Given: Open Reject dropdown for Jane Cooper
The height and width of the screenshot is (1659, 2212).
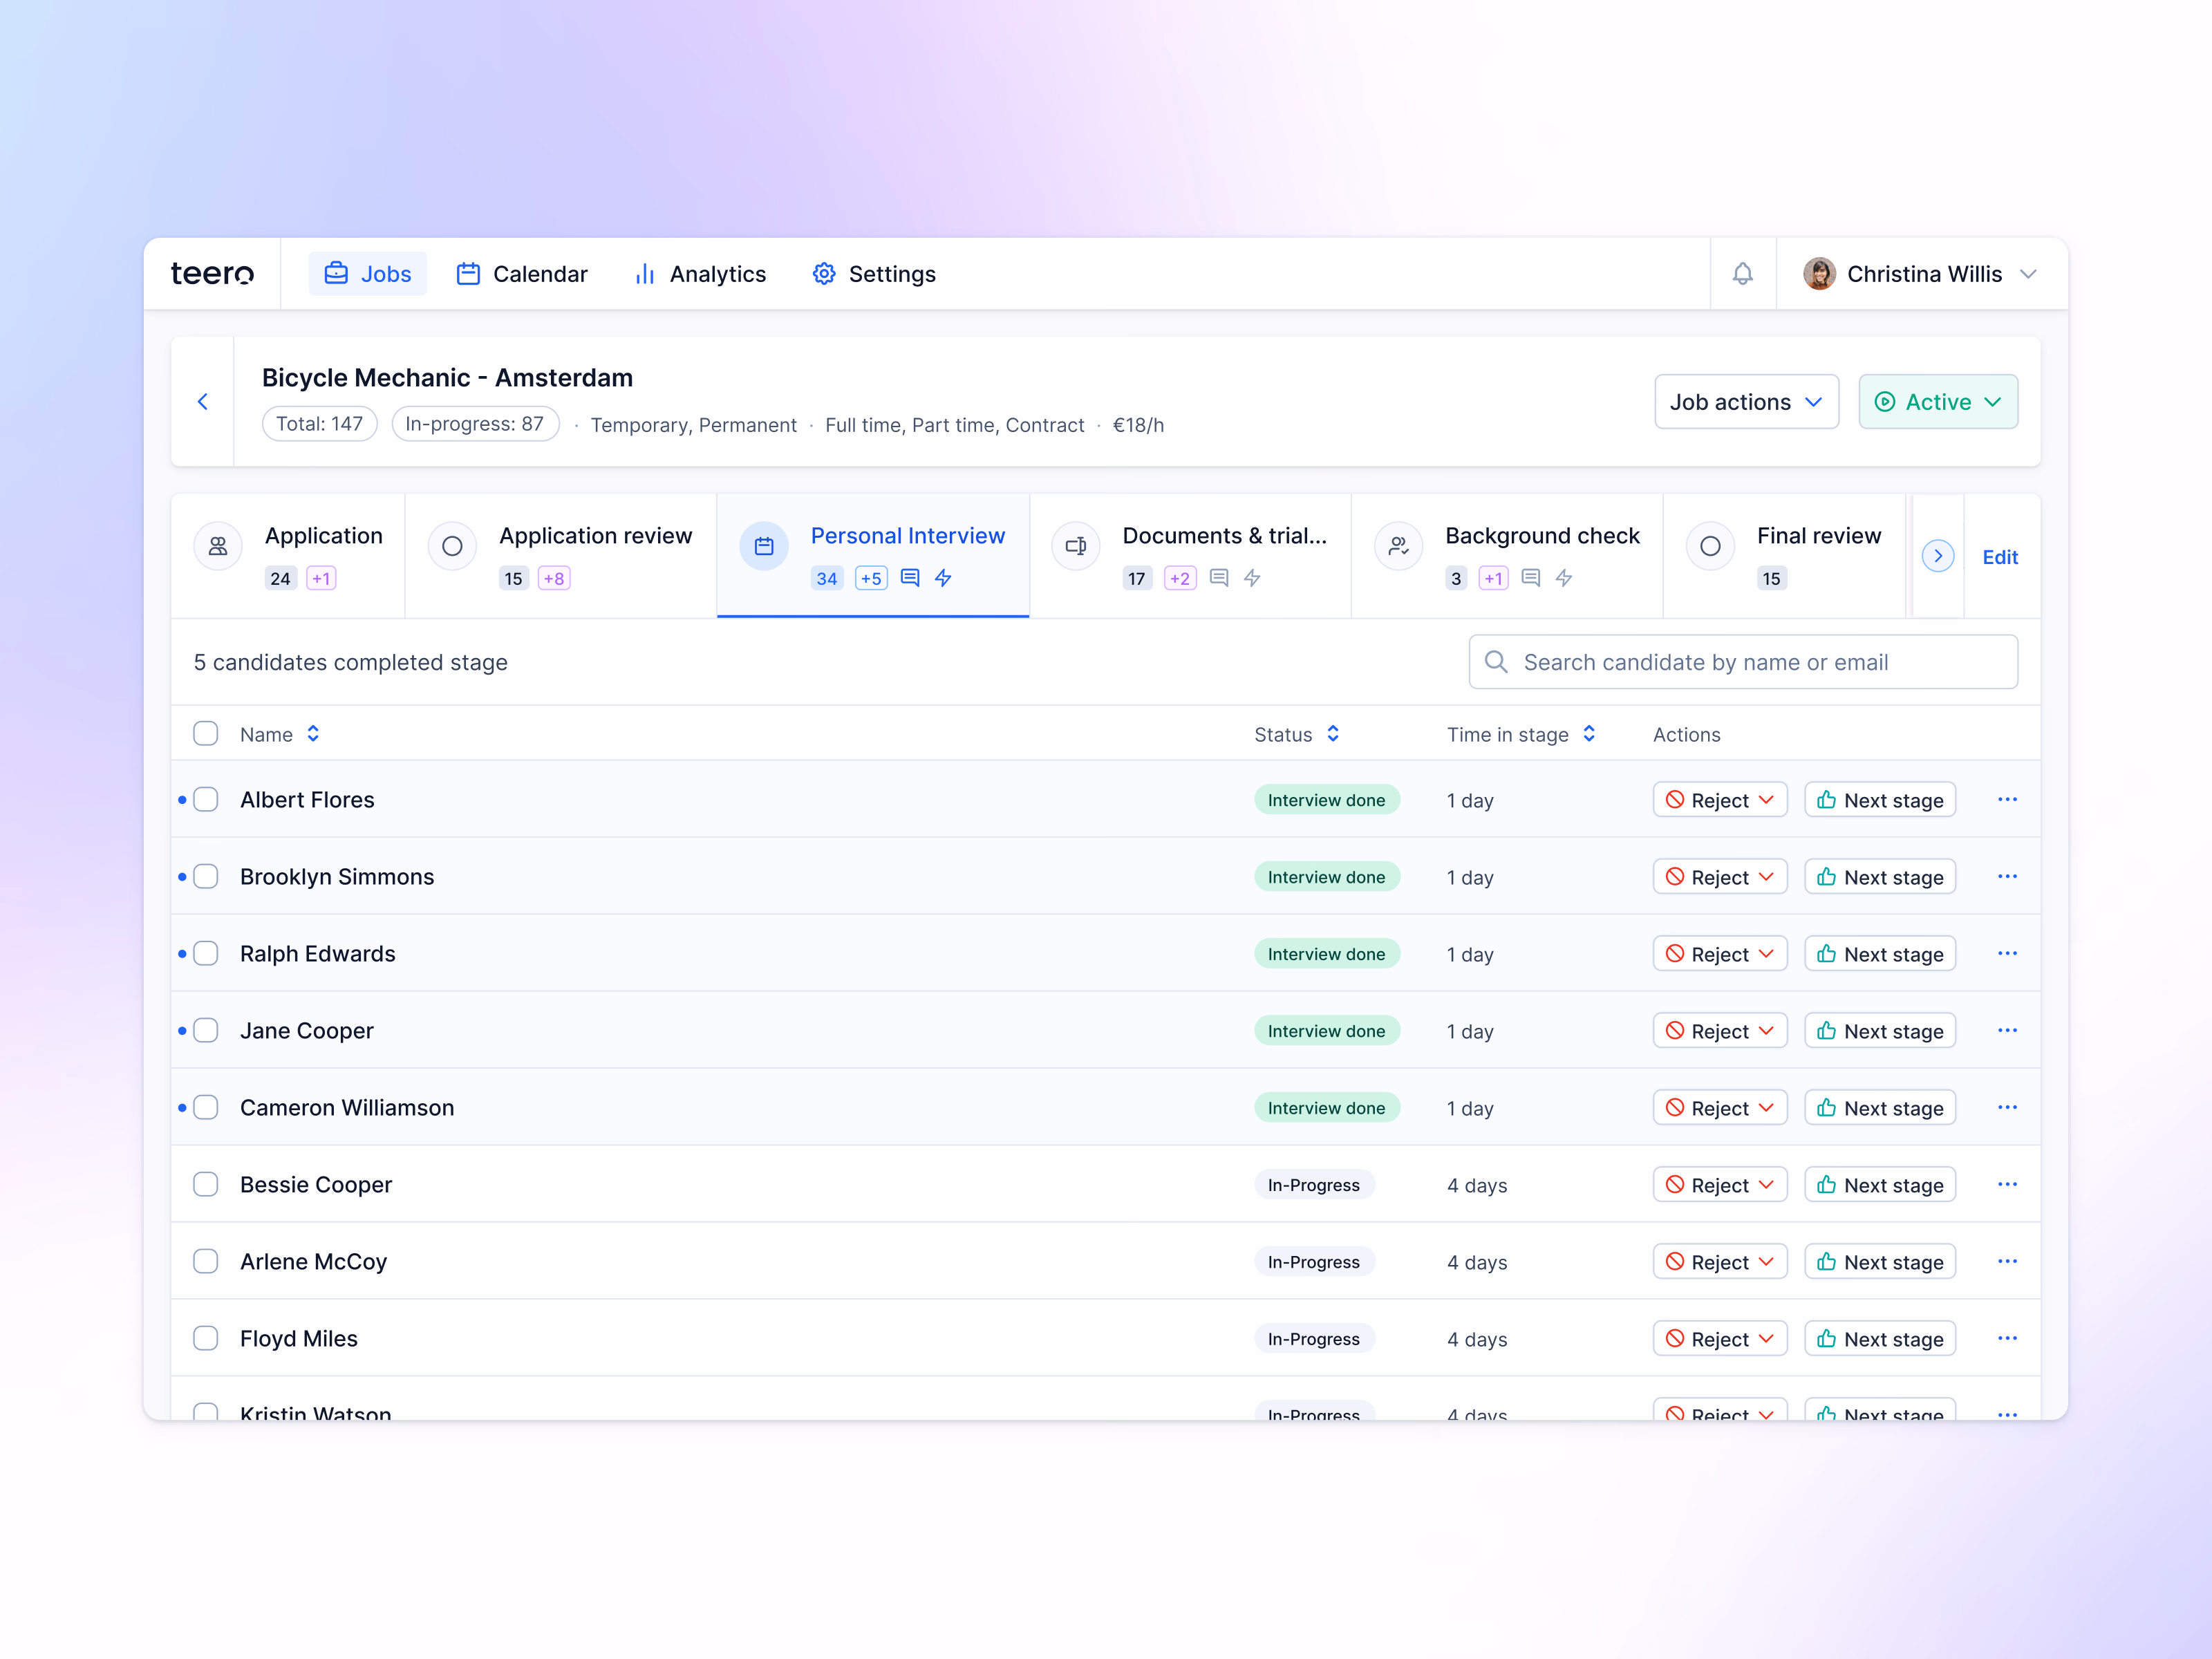Looking at the screenshot, I should [x=1719, y=1031].
